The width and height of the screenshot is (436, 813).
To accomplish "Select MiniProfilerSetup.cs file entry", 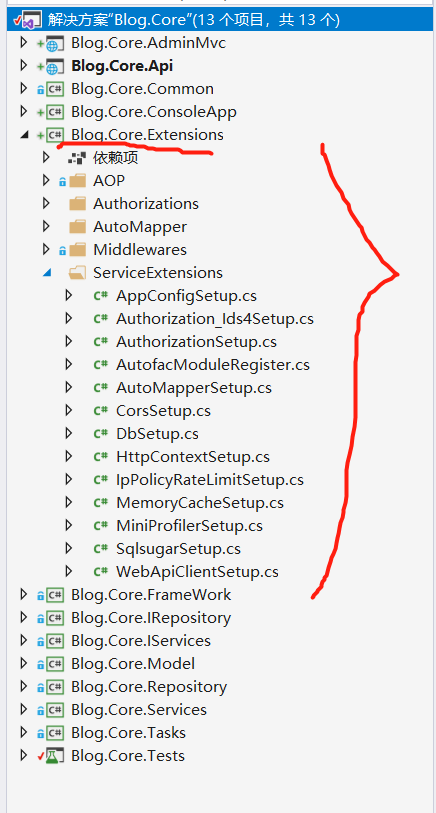I will 189,526.
